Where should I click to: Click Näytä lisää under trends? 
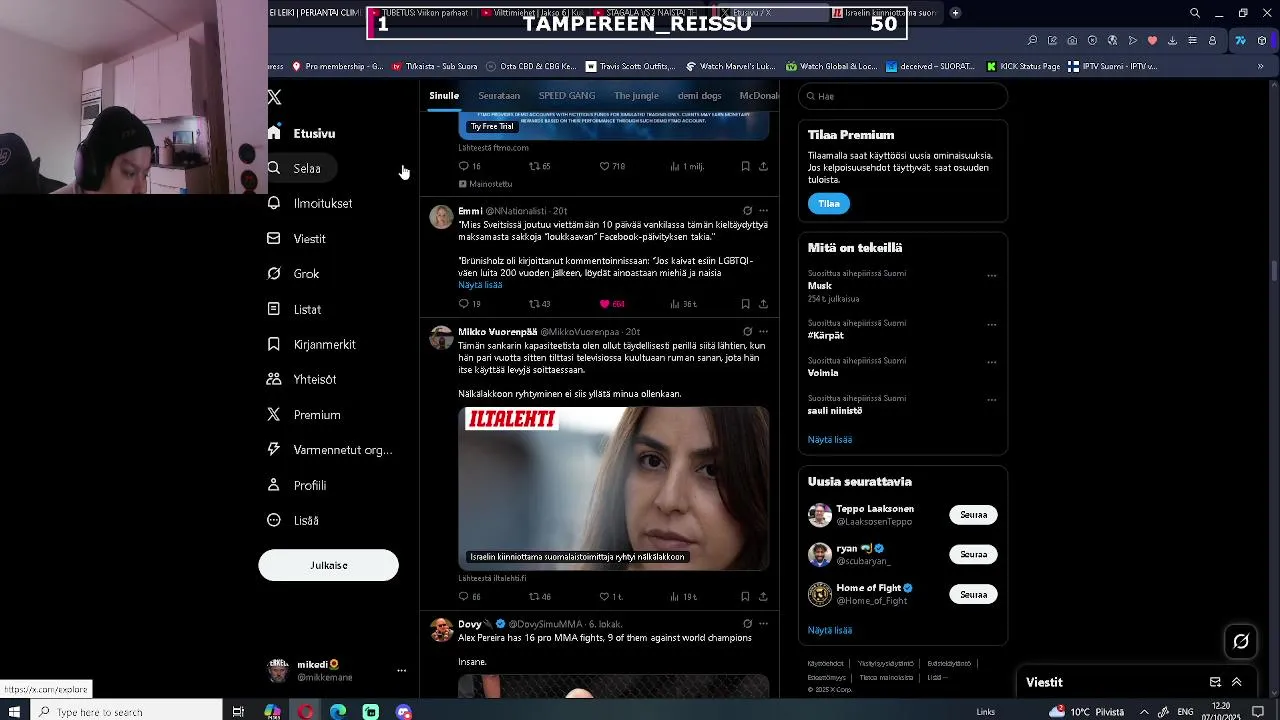point(830,440)
